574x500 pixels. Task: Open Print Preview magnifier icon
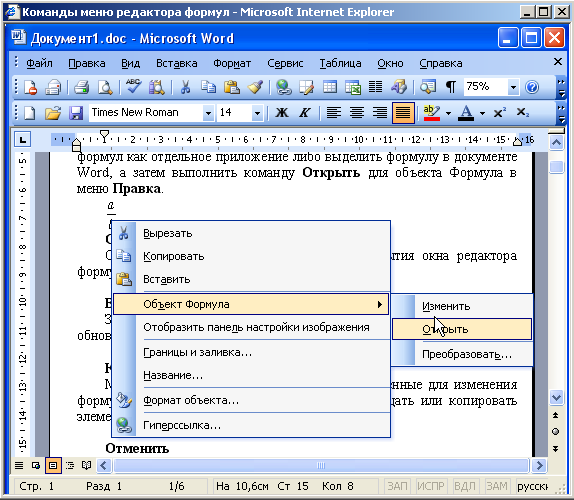tap(105, 87)
